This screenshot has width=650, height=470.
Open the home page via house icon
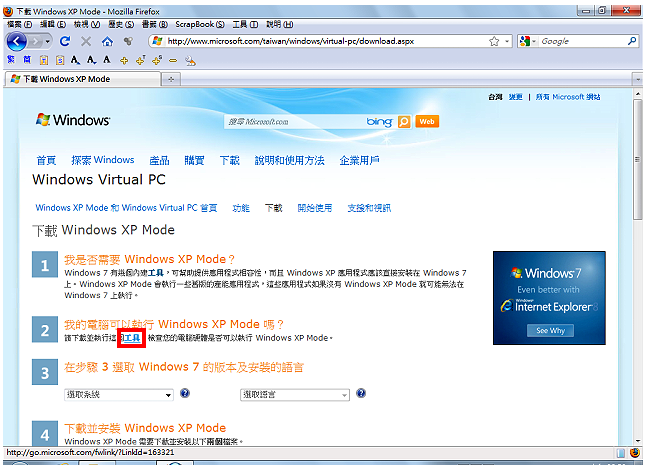click(x=107, y=41)
